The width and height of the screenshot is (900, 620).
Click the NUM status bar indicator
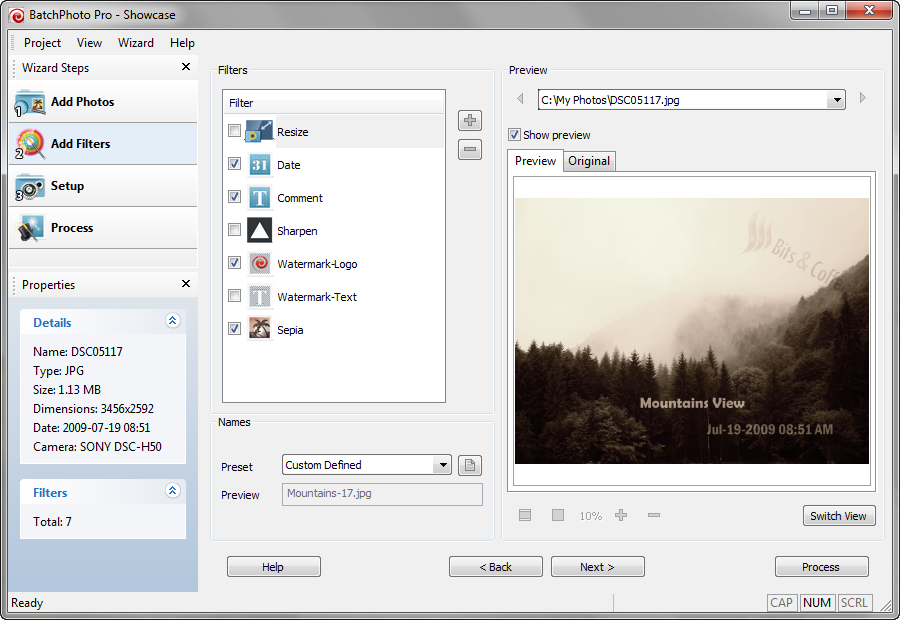pyautogui.click(x=817, y=603)
